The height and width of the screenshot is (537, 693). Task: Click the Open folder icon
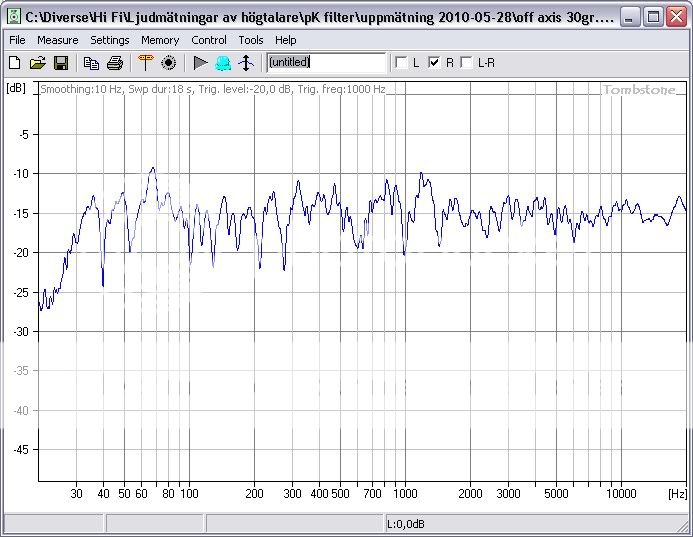coord(37,63)
